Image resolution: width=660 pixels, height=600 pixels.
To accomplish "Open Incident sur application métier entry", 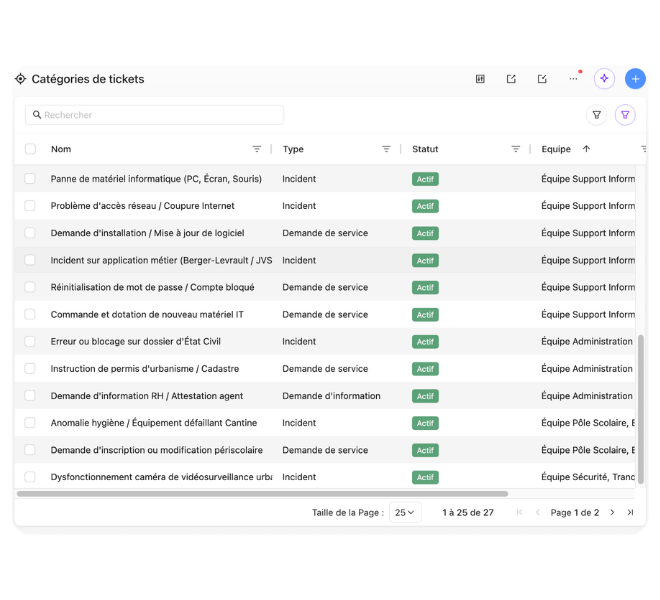I will point(161,260).
